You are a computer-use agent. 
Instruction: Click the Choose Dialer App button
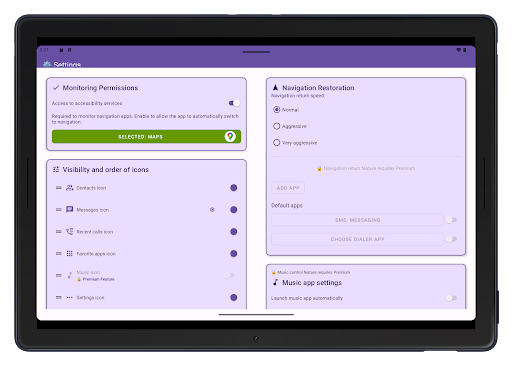[357, 239]
